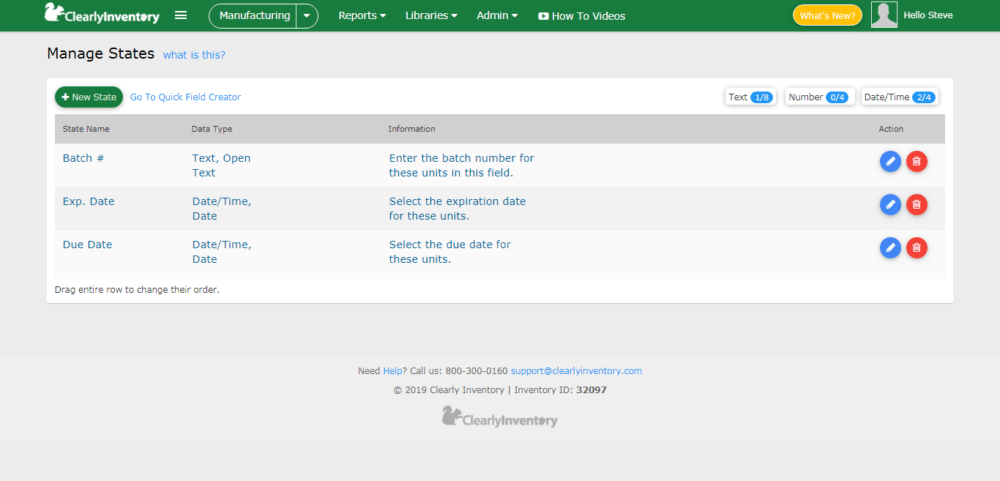Viewport: 1000px width, 481px height.
Task: Click 'Enter the batch number' information text
Action: [x=462, y=165]
